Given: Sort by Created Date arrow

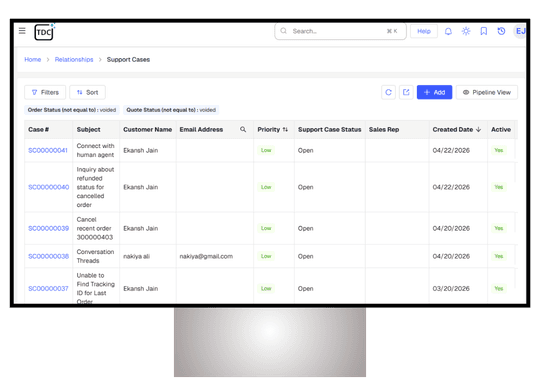Looking at the screenshot, I should (478, 129).
